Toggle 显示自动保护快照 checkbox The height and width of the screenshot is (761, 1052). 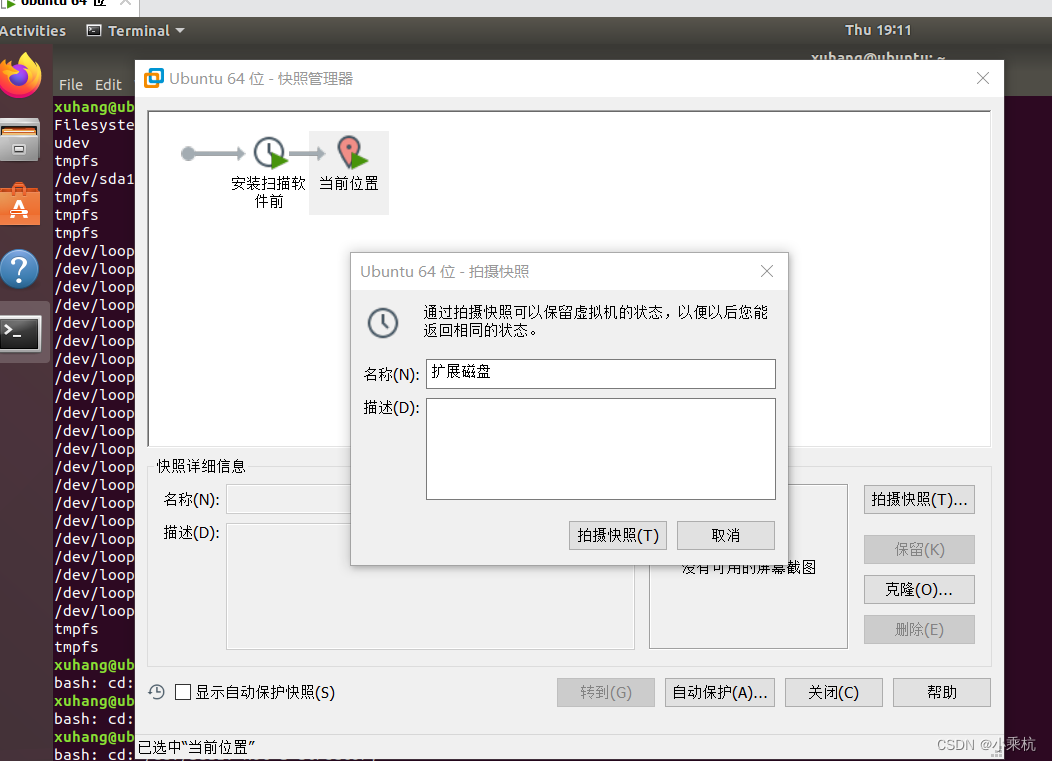coord(182,692)
